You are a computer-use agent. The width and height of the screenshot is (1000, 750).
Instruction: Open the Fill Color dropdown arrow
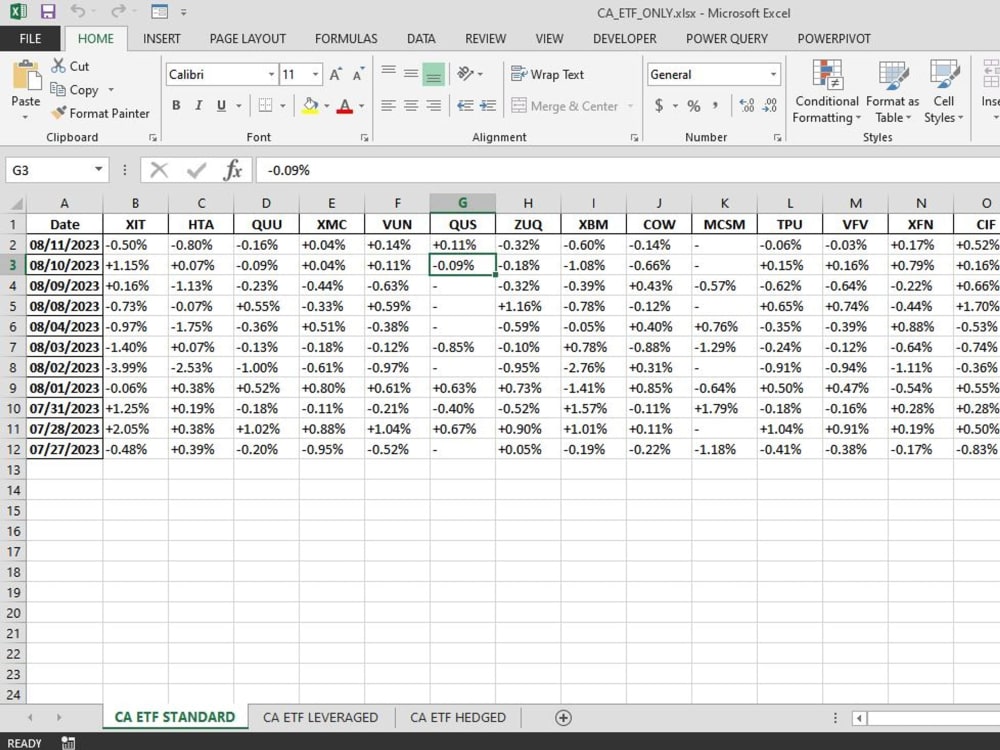(327, 106)
